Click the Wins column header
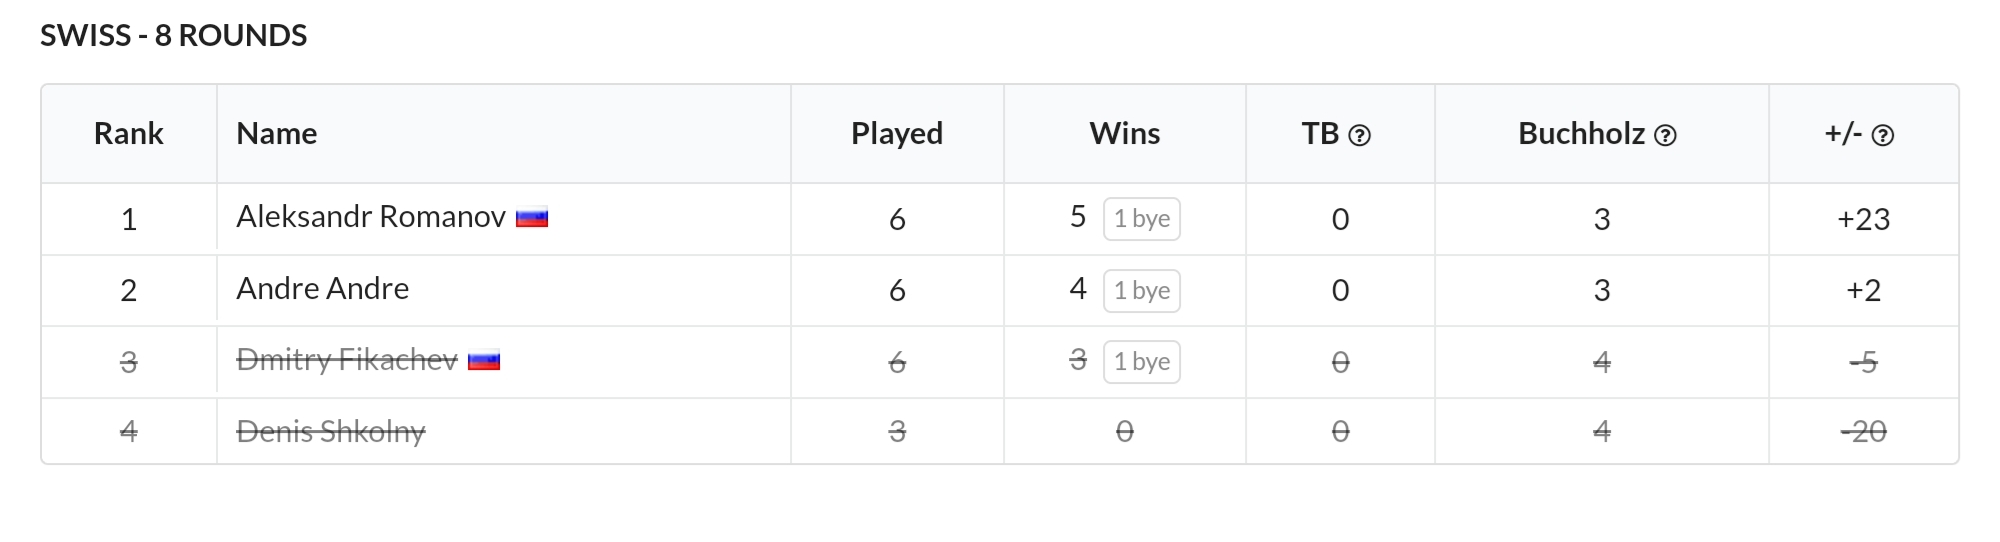 click(1125, 134)
